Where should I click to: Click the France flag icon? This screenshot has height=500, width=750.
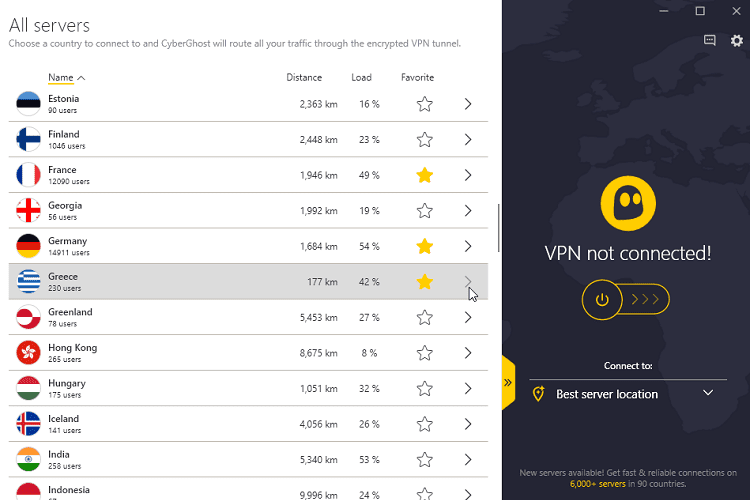(28, 175)
